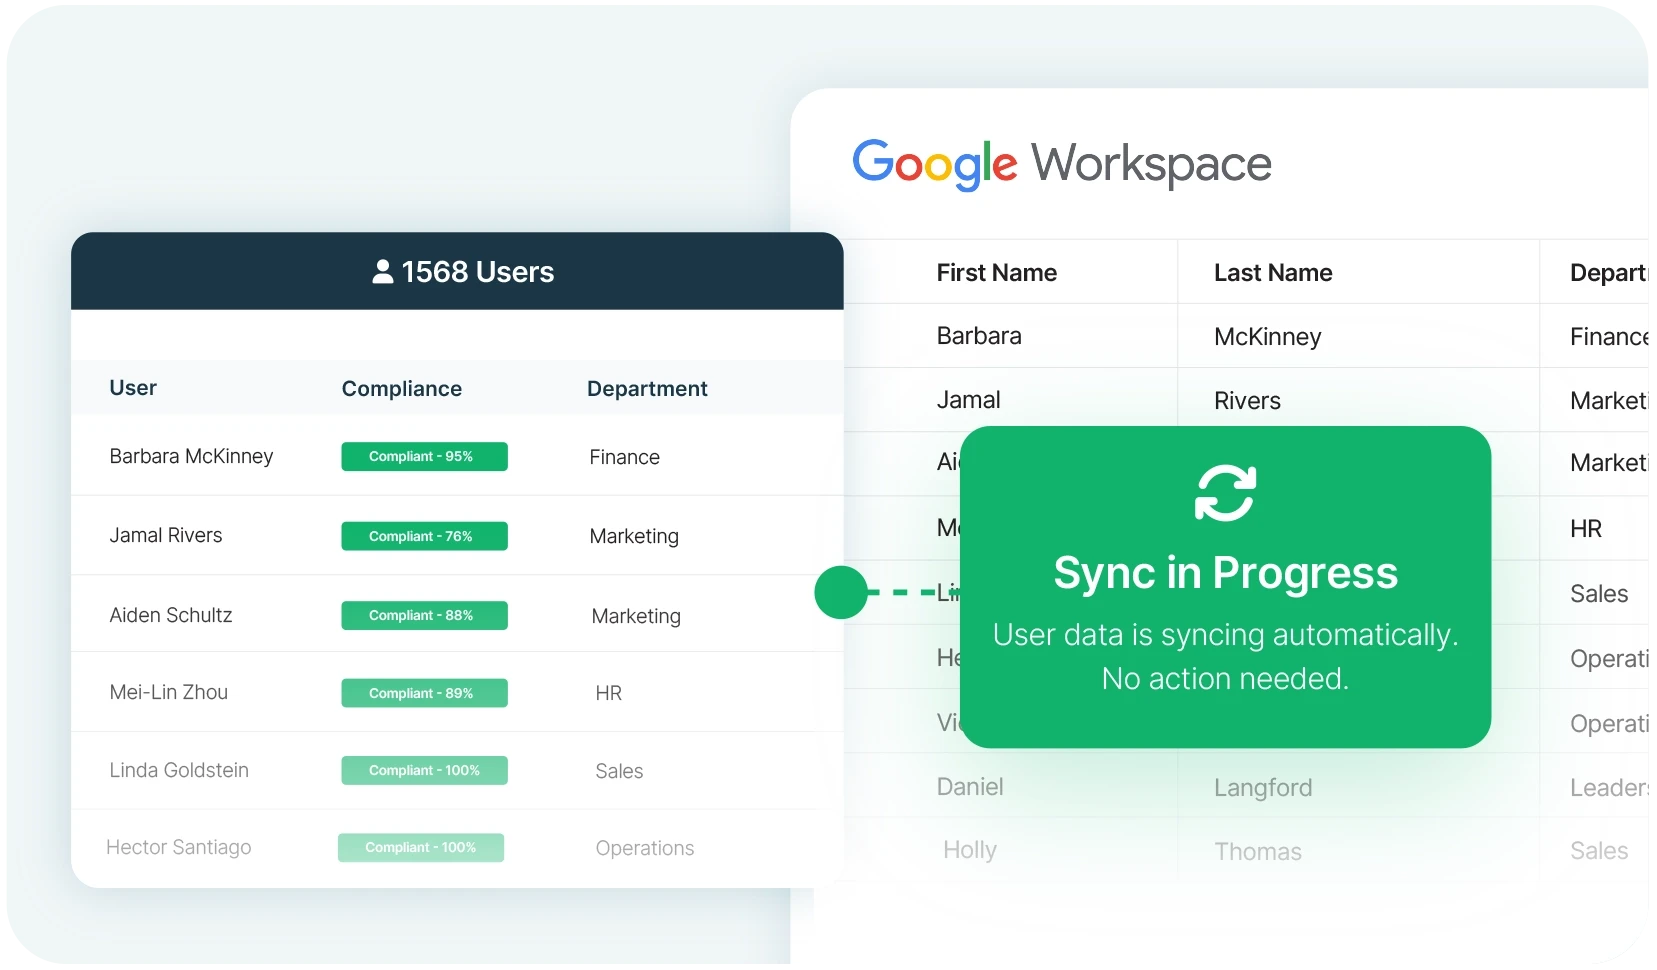Click Holly in the First Name column
Screen dimensions: 1657x970
pos(970,850)
